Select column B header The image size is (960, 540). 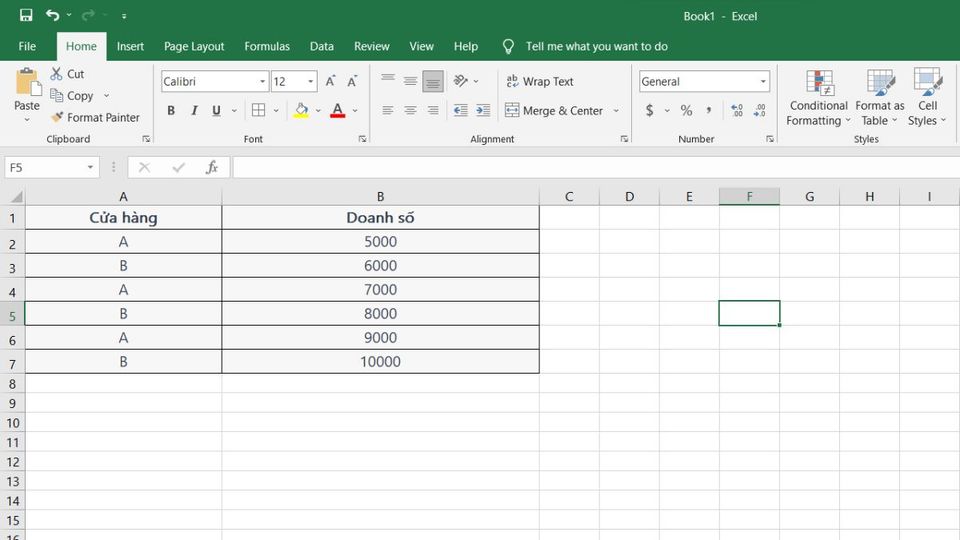380,197
